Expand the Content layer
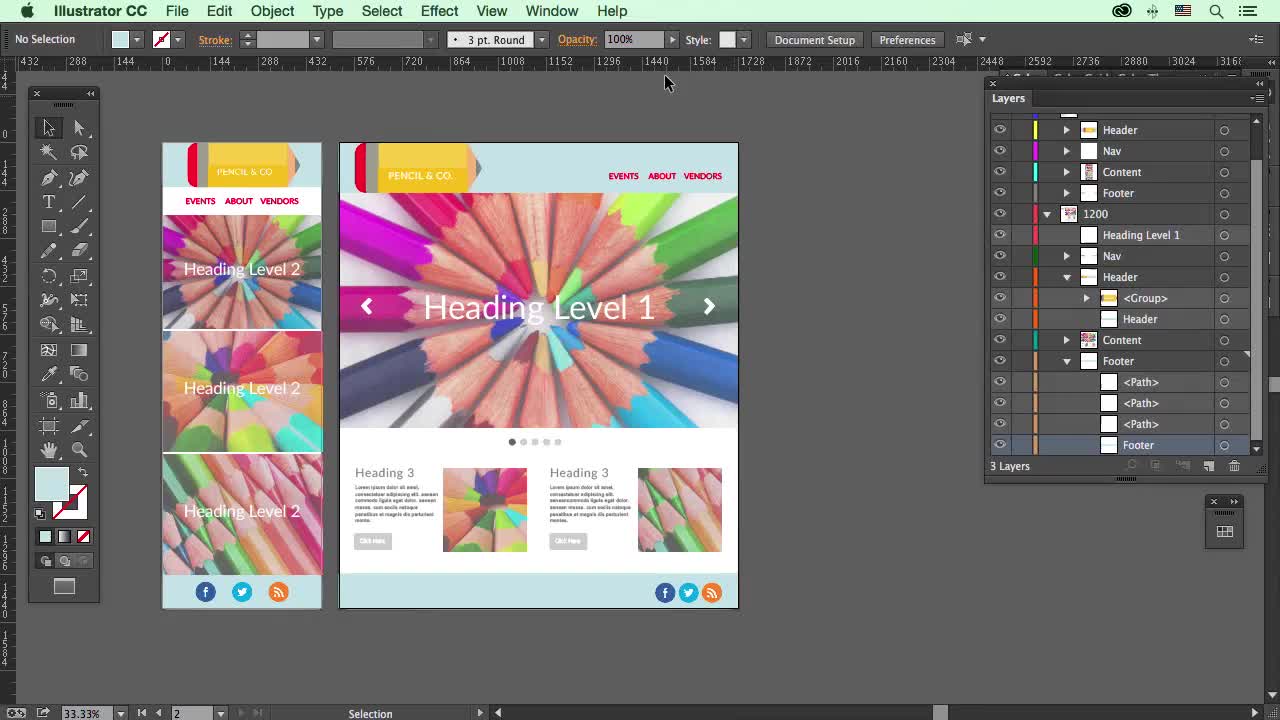This screenshot has width=1280, height=720. coord(1066,172)
